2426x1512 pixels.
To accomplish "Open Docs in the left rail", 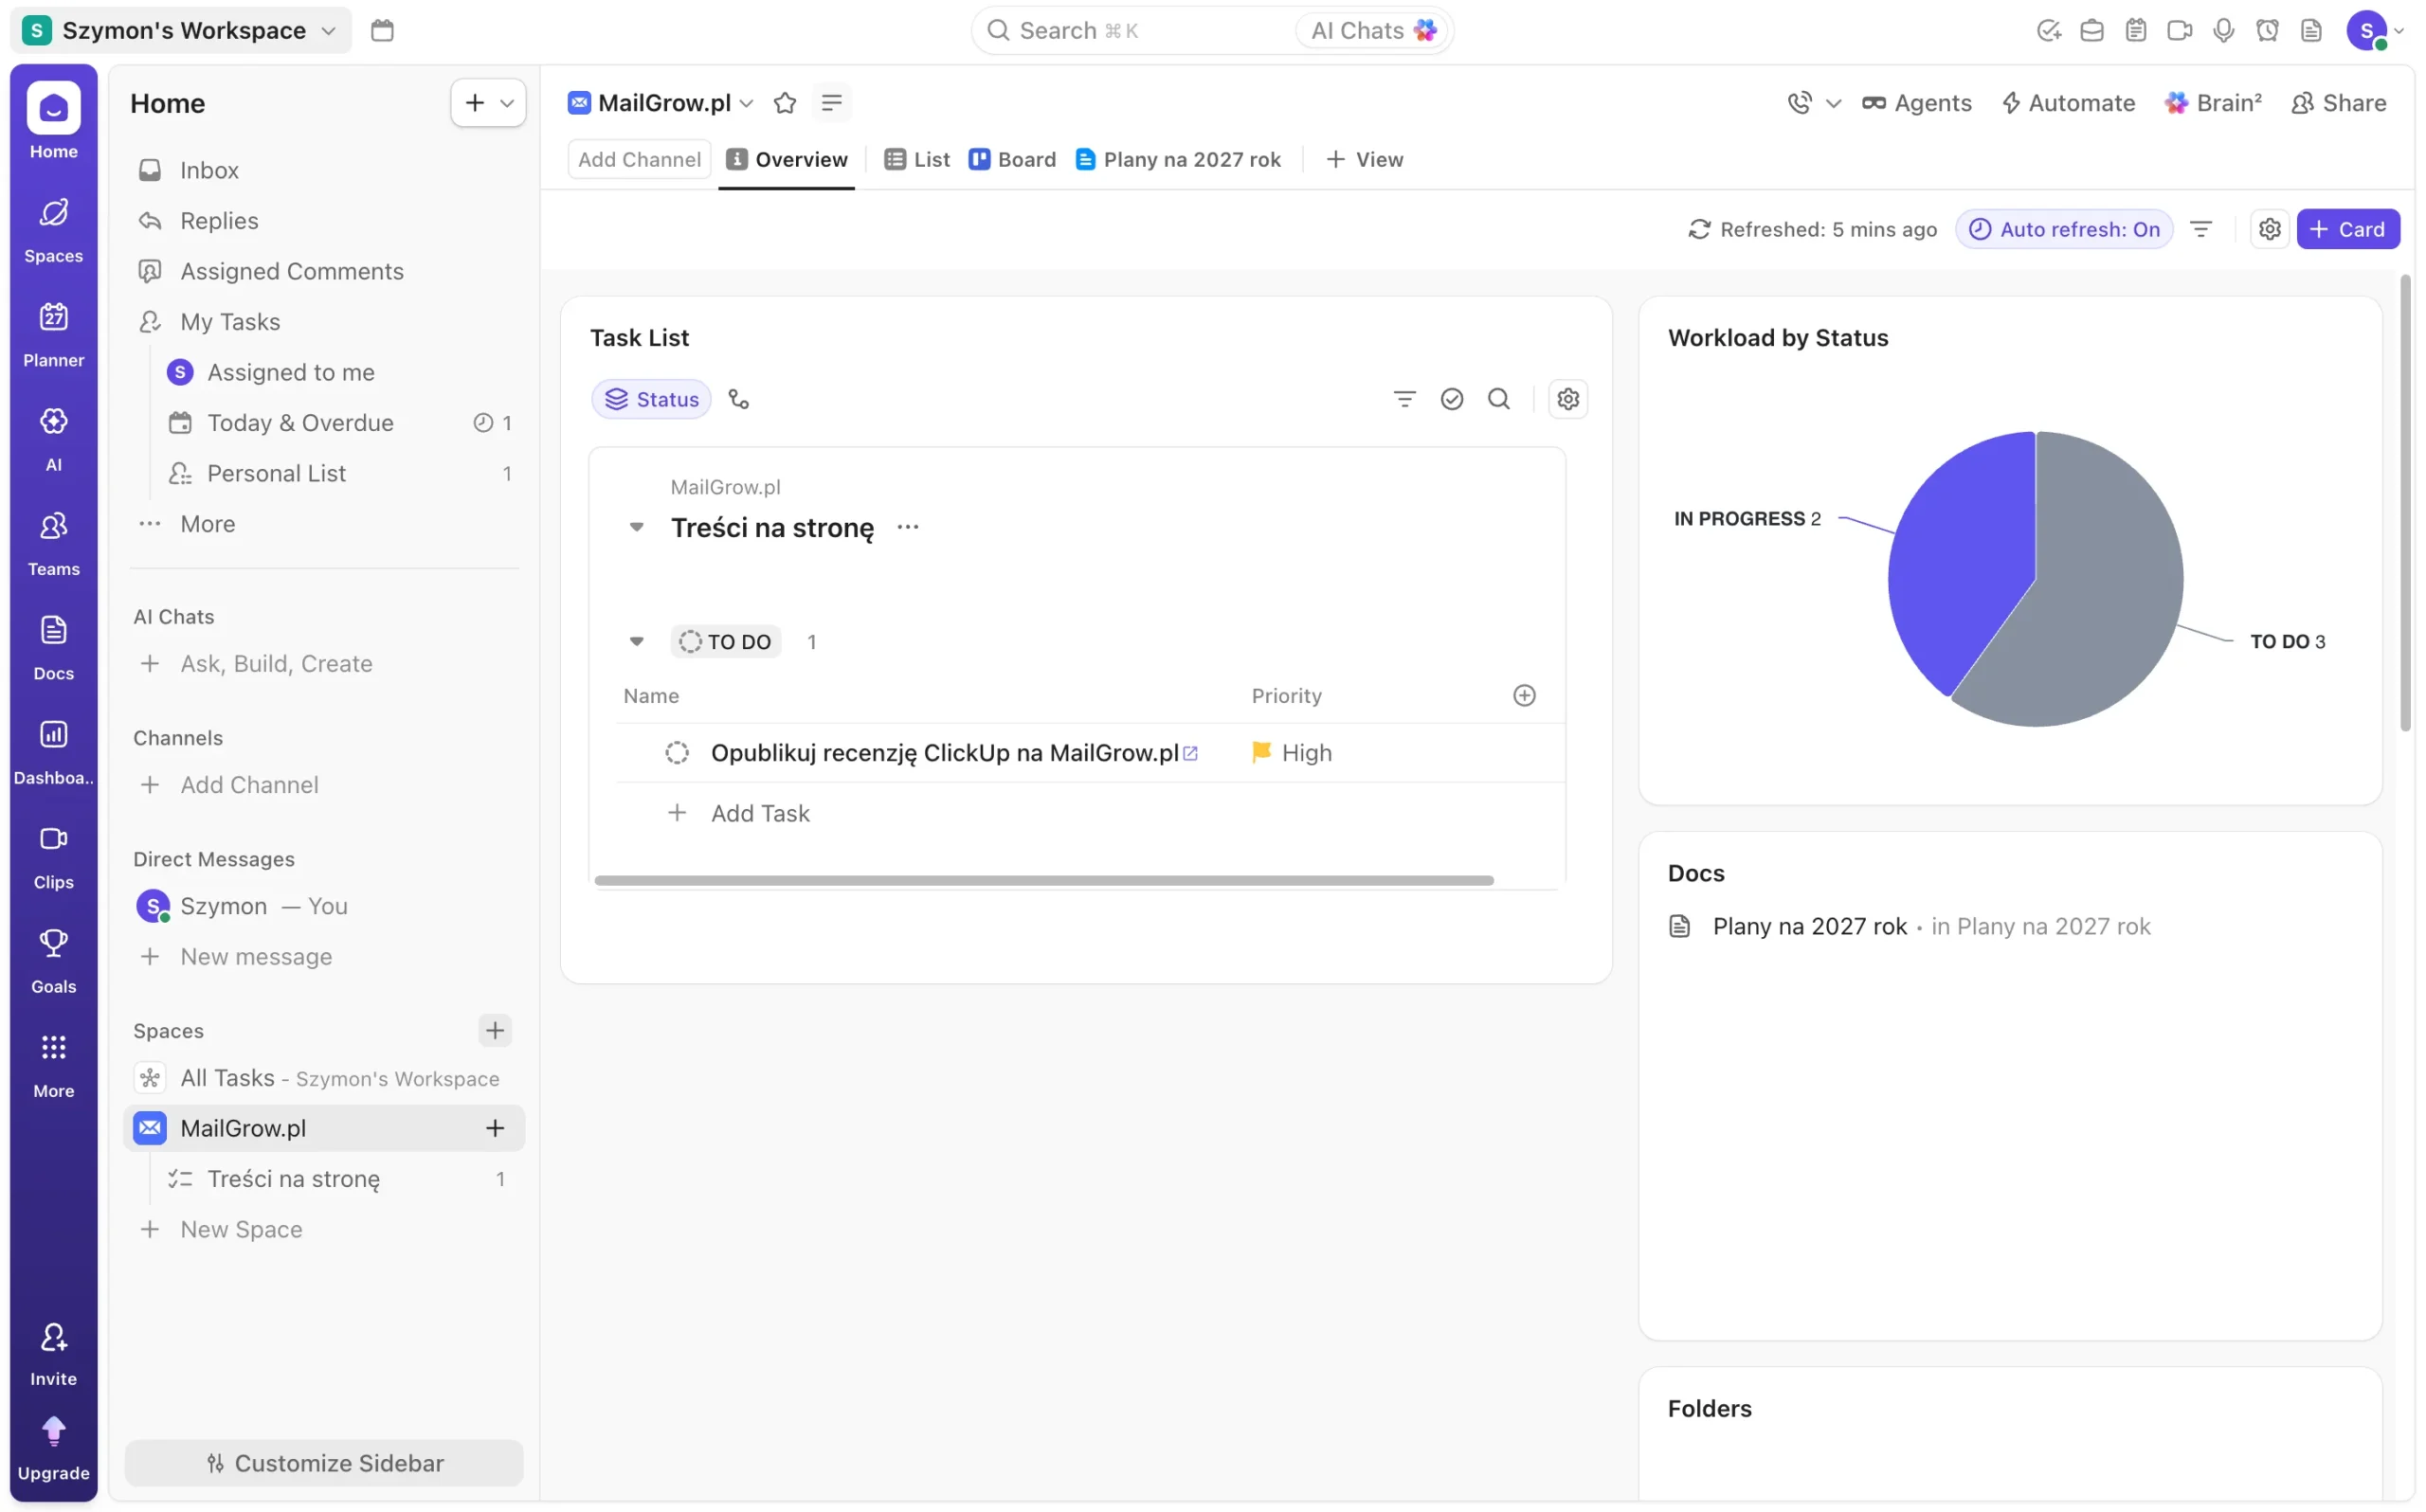I will pos(54,647).
